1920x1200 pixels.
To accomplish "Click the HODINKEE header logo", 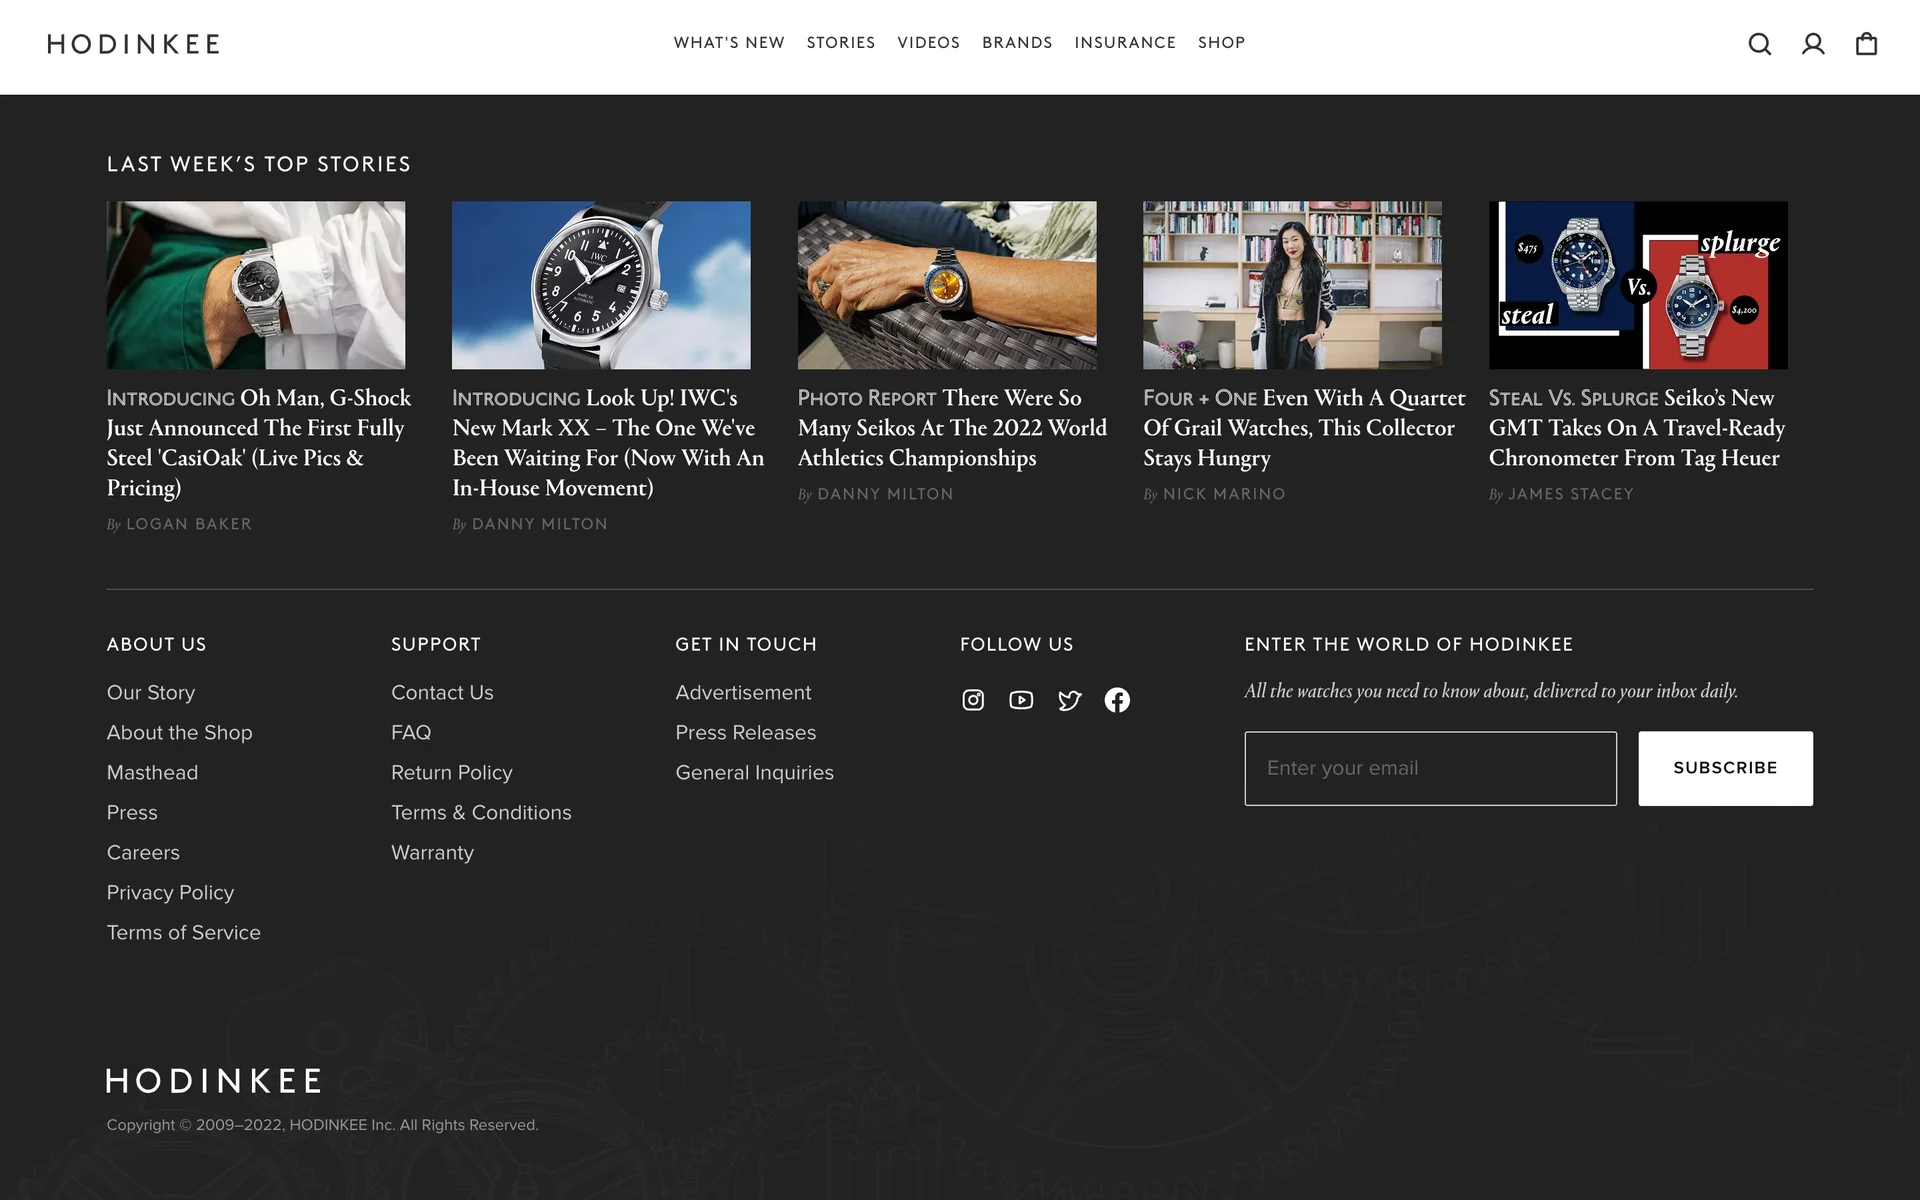I will click(134, 44).
